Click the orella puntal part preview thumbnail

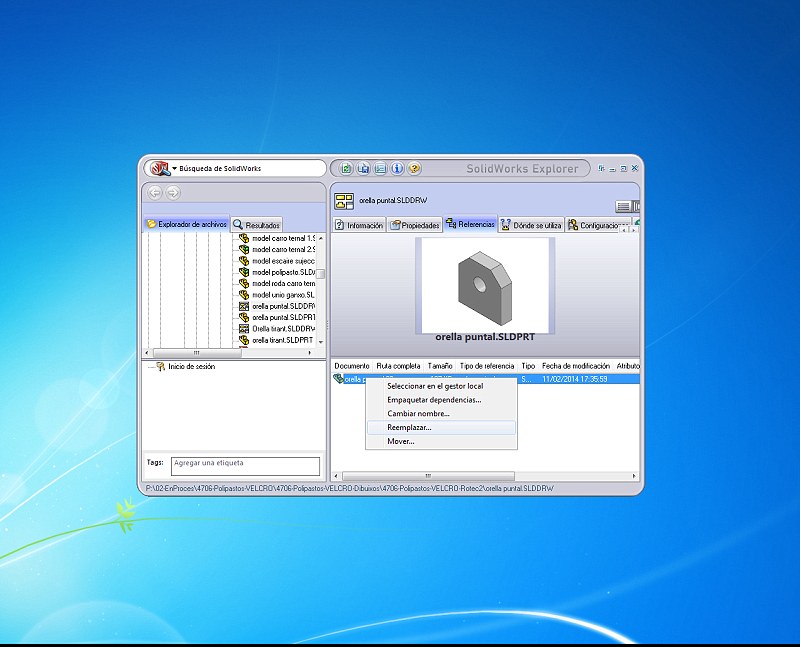(x=485, y=285)
